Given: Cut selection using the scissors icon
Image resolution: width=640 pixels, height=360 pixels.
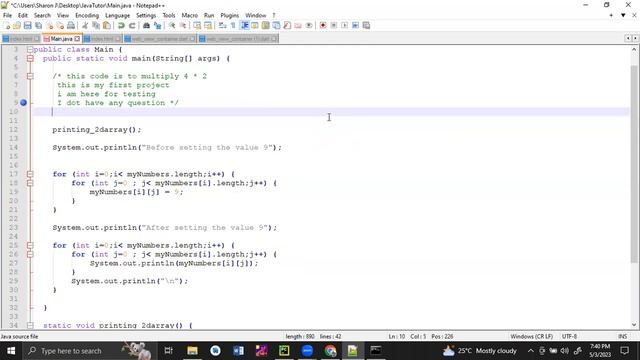Looking at the screenshot, I should point(85,25).
